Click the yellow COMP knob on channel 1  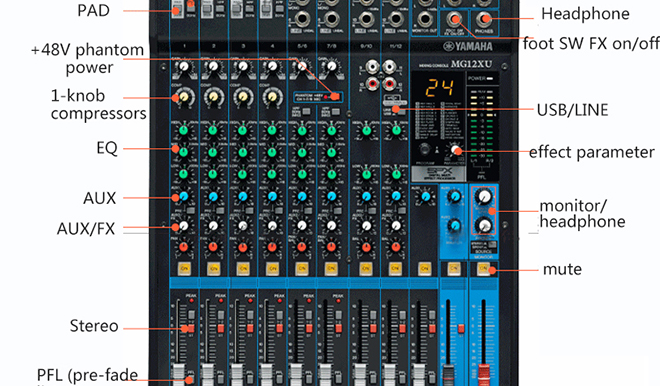pyautogui.click(x=184, y=97)
